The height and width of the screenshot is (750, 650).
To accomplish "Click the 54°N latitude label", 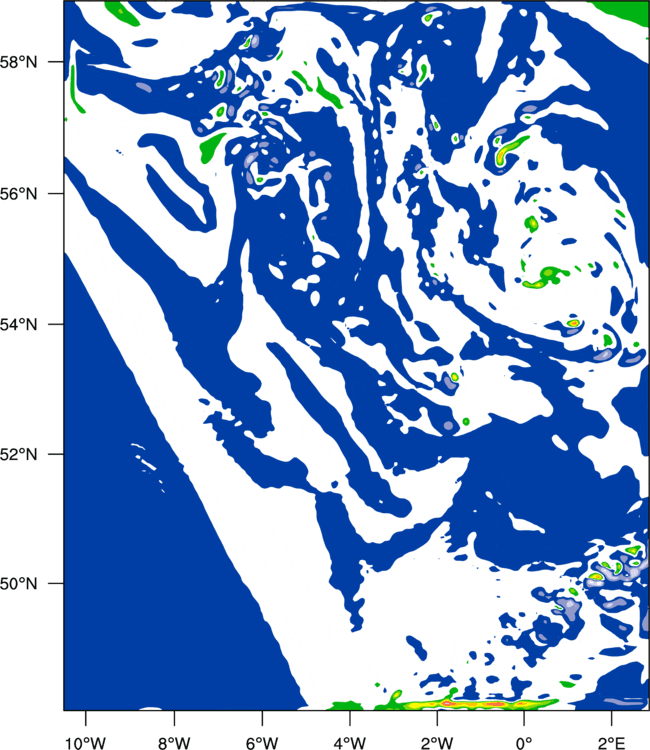I will (x=18, y=324).
